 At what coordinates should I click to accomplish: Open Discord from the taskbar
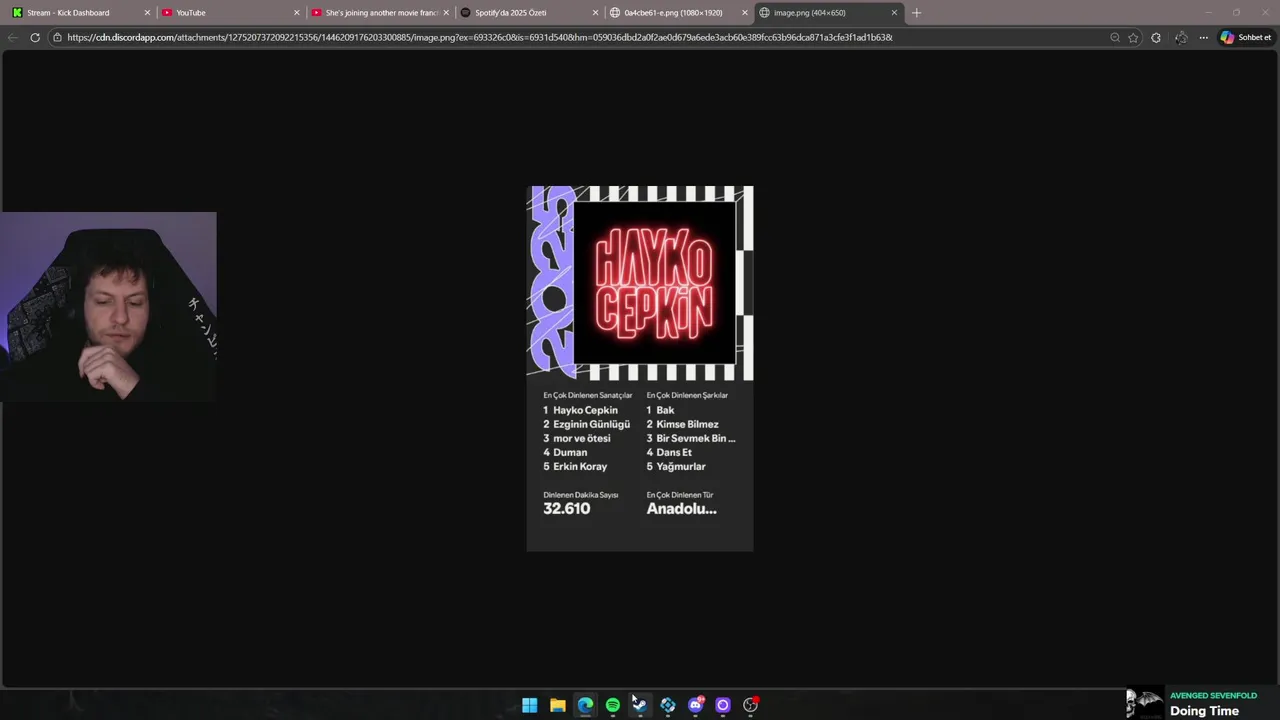pyautogui.click(x=696, y=705)
